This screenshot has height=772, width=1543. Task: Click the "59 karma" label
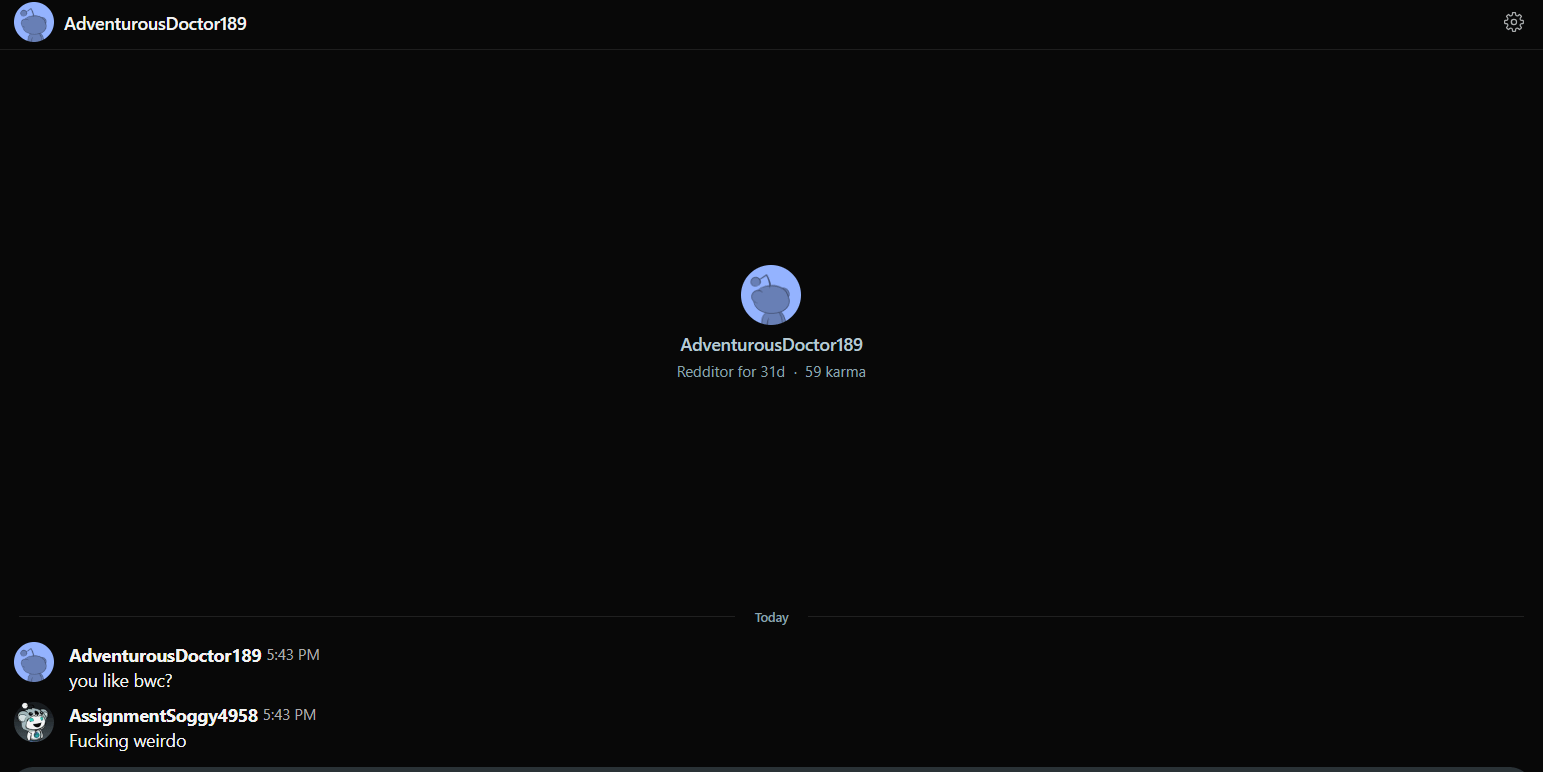(x=835, y=372)
